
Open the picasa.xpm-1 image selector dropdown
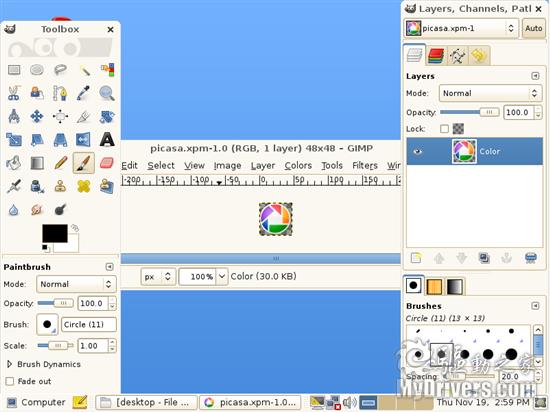coord(461,28)
